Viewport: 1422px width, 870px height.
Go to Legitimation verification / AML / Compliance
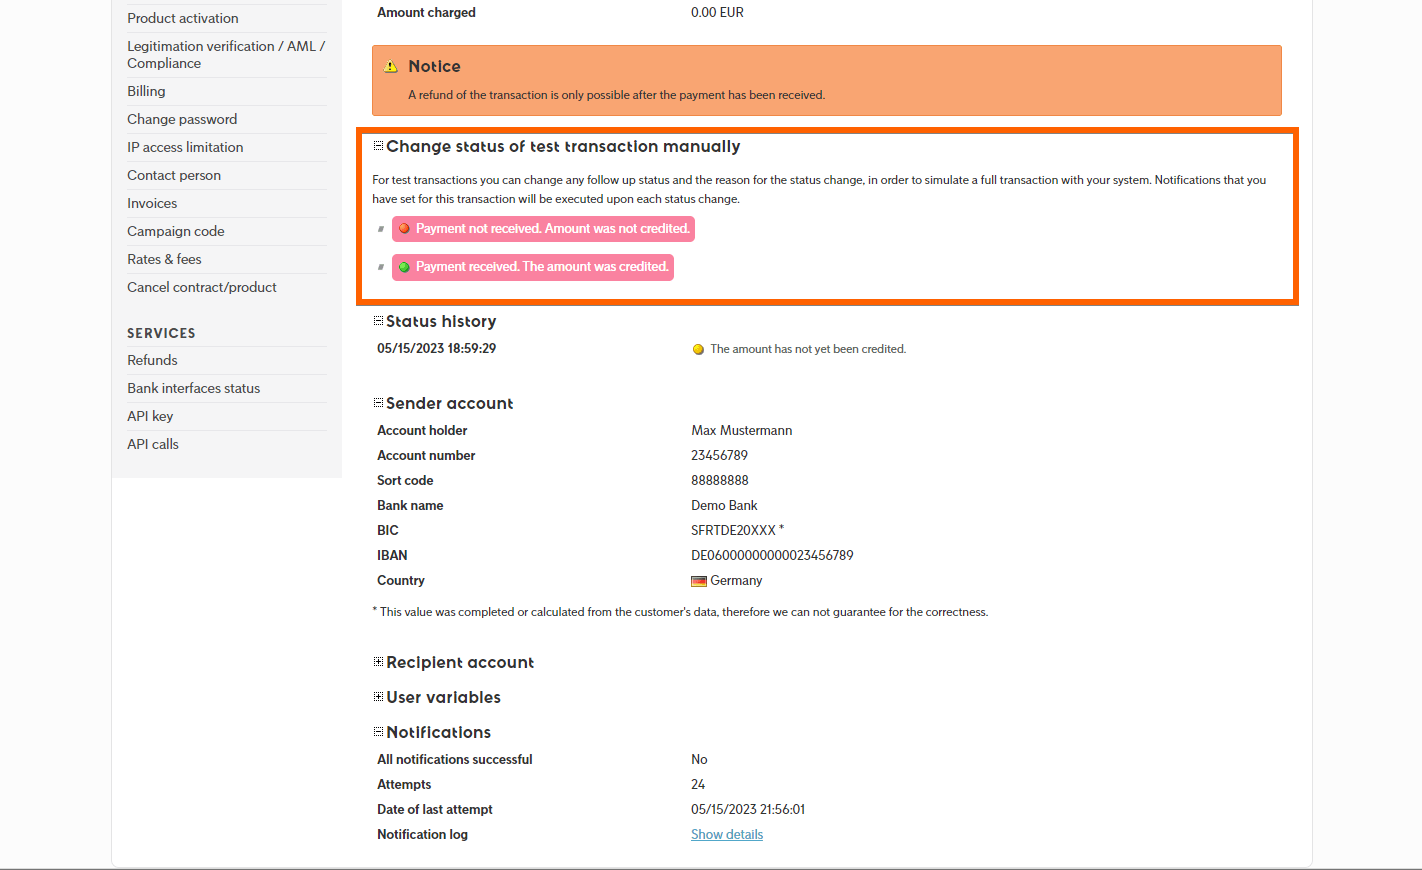click(226, 55)
